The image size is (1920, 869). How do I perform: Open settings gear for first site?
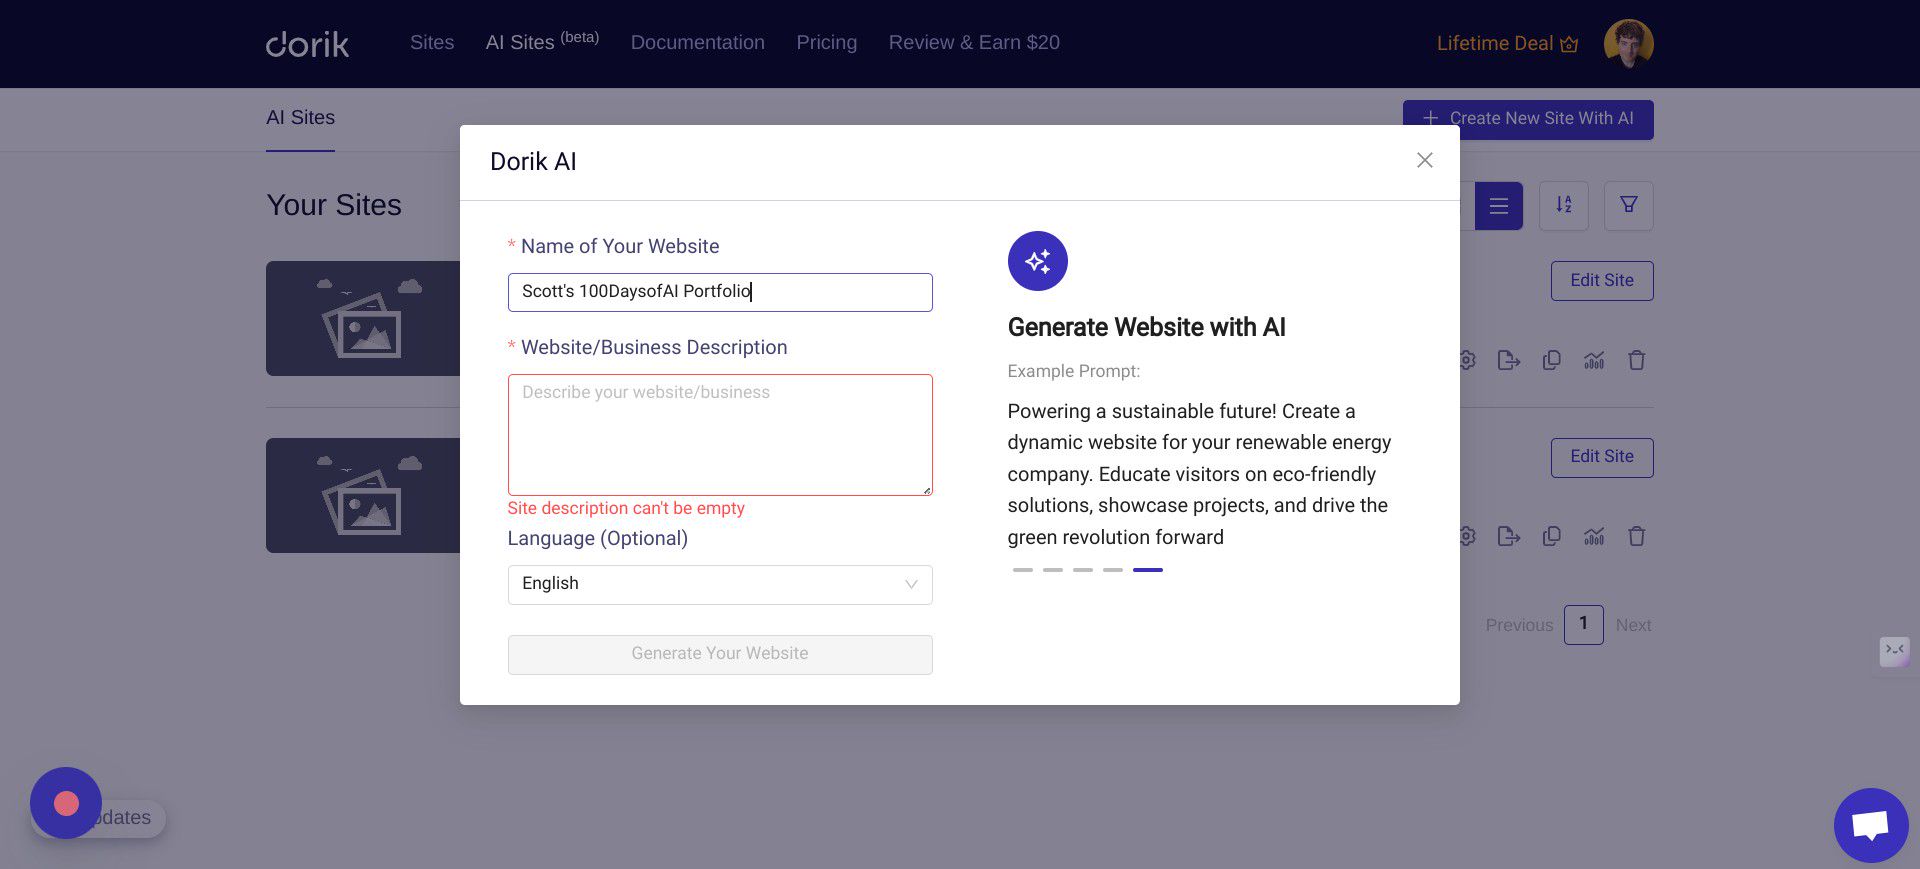pos(1467,360)
